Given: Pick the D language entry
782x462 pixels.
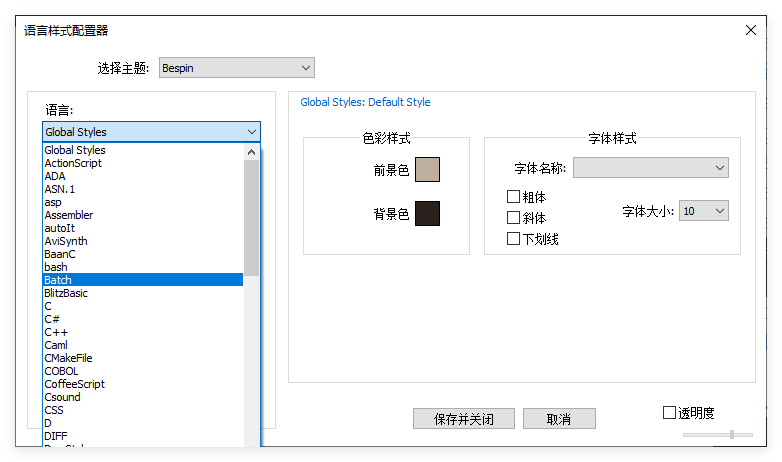Looking at the screenshot, I should click(x=143, y=423).
